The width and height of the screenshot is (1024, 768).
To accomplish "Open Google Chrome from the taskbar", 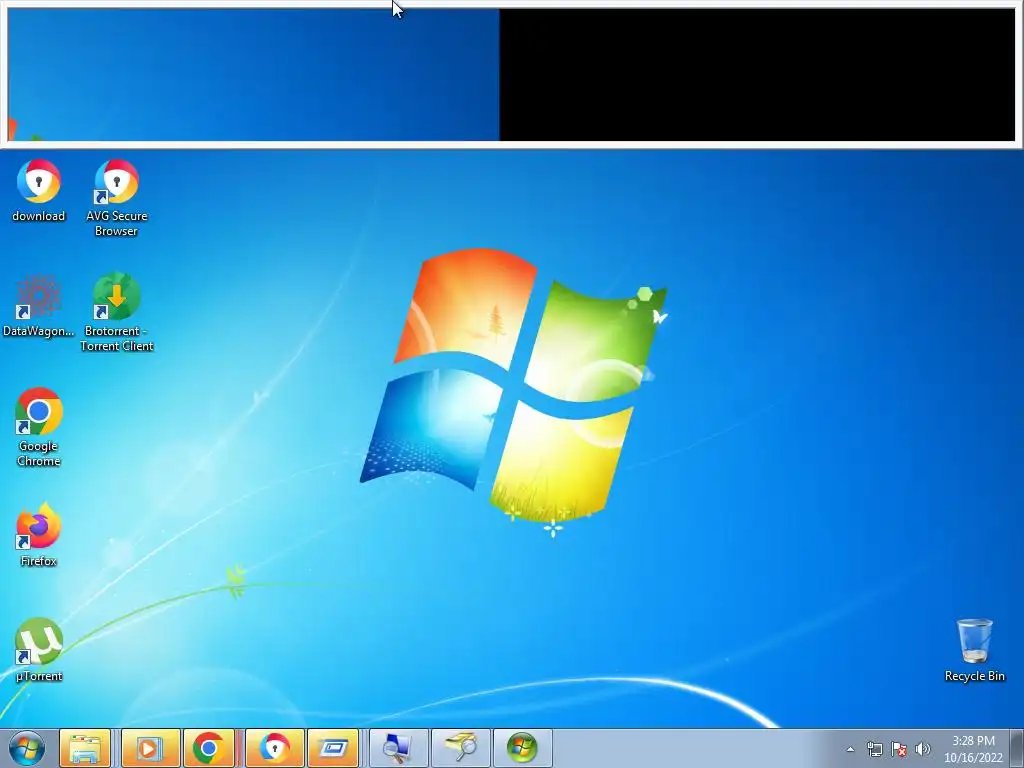I will click(209, 748).
